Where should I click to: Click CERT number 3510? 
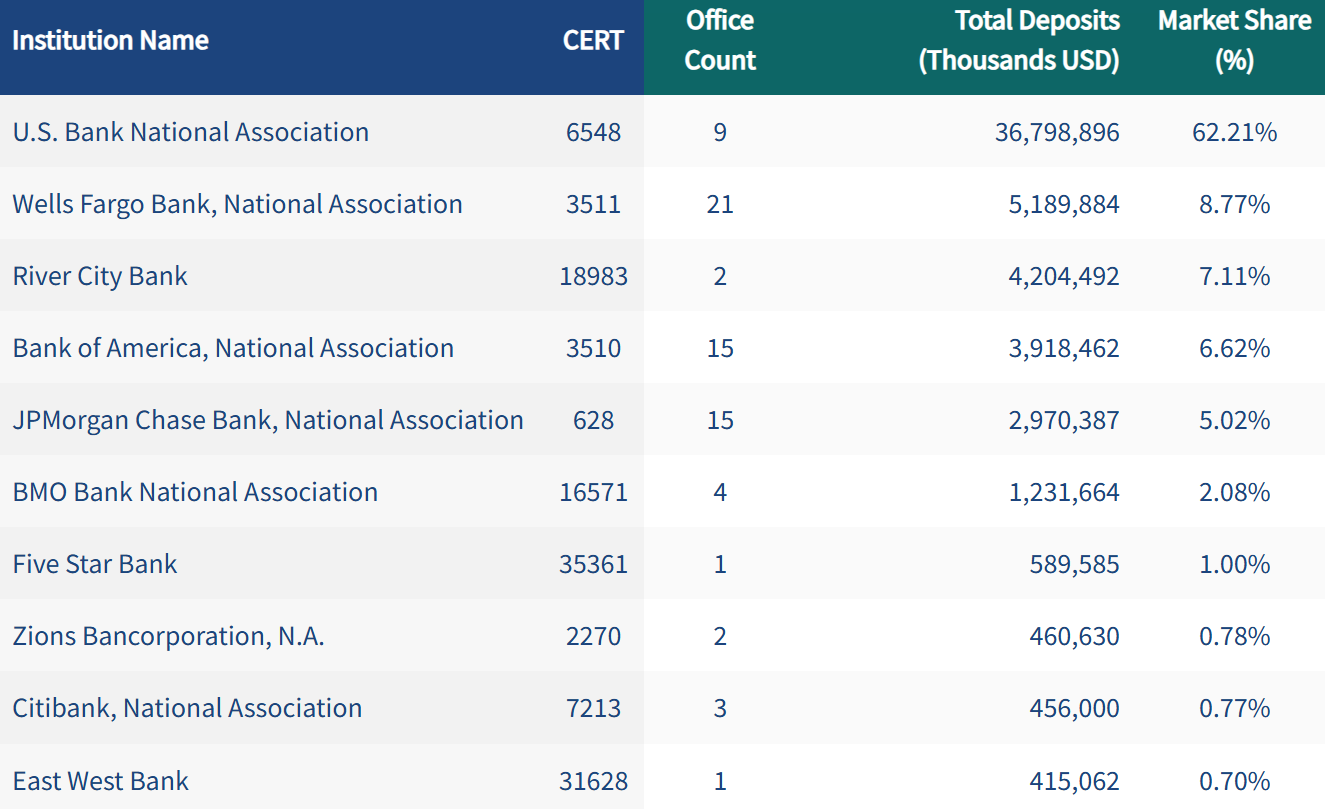click(594, 348)
